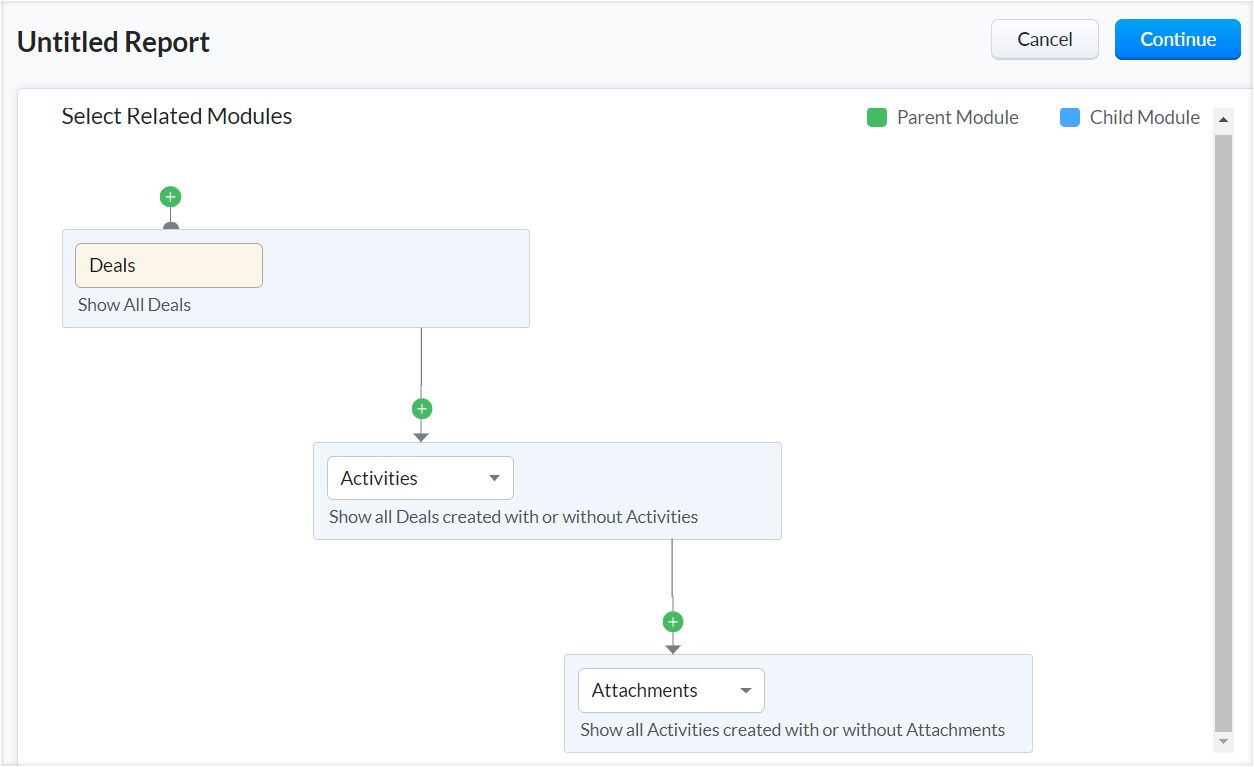Click "Show all Activities created with or without Attachments"
Image resolution: width=1254 pixels, height=767 pixels.
(792, 730)
